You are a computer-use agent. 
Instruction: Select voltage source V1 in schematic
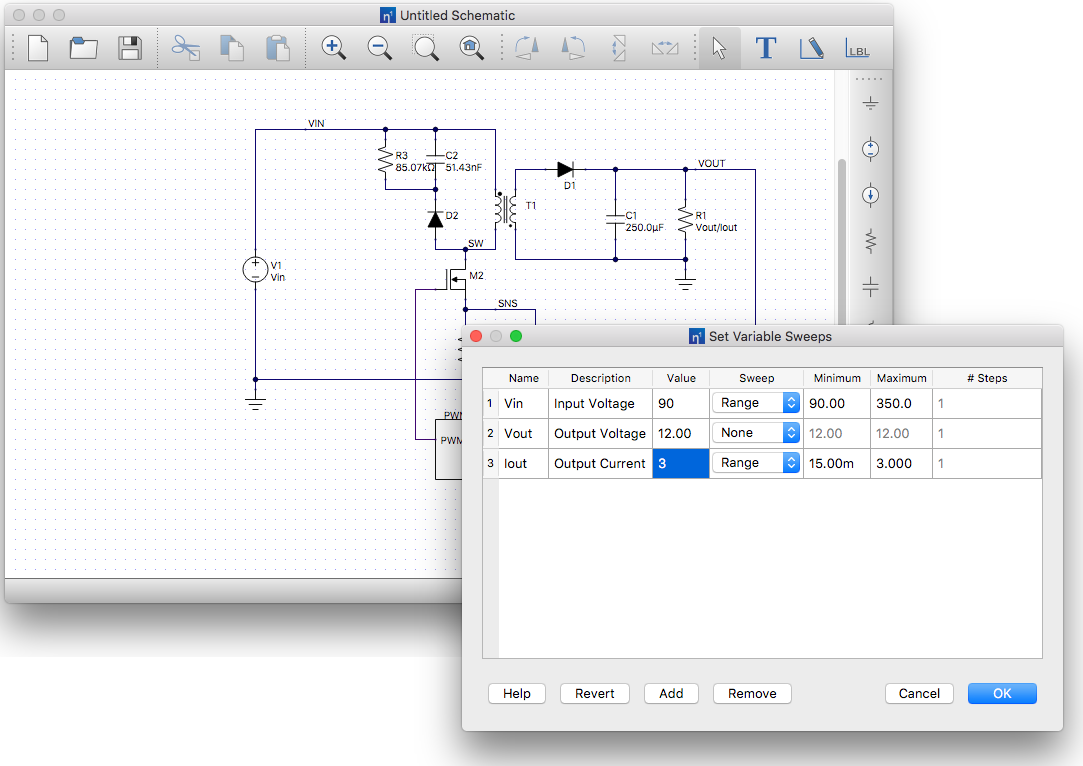pos(256,269)
